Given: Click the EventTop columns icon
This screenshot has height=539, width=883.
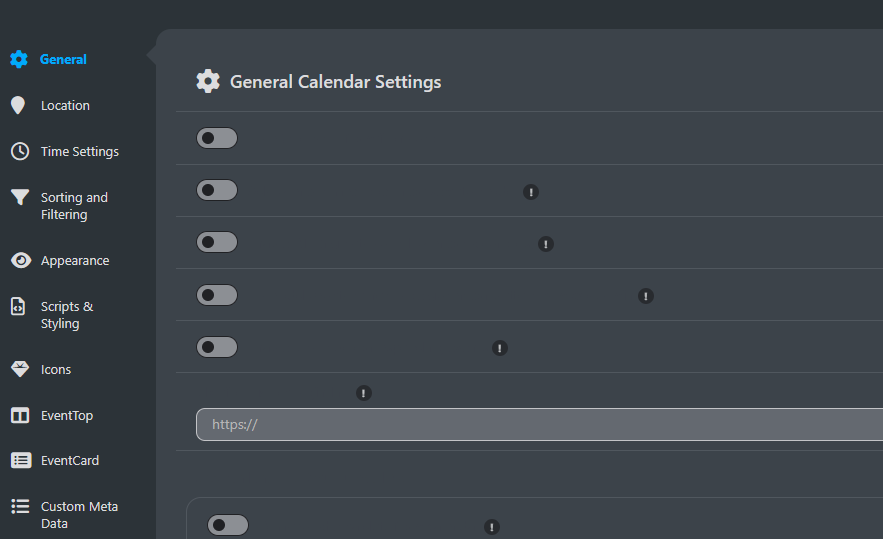Looking at the screenshot, I should point(20,415).
